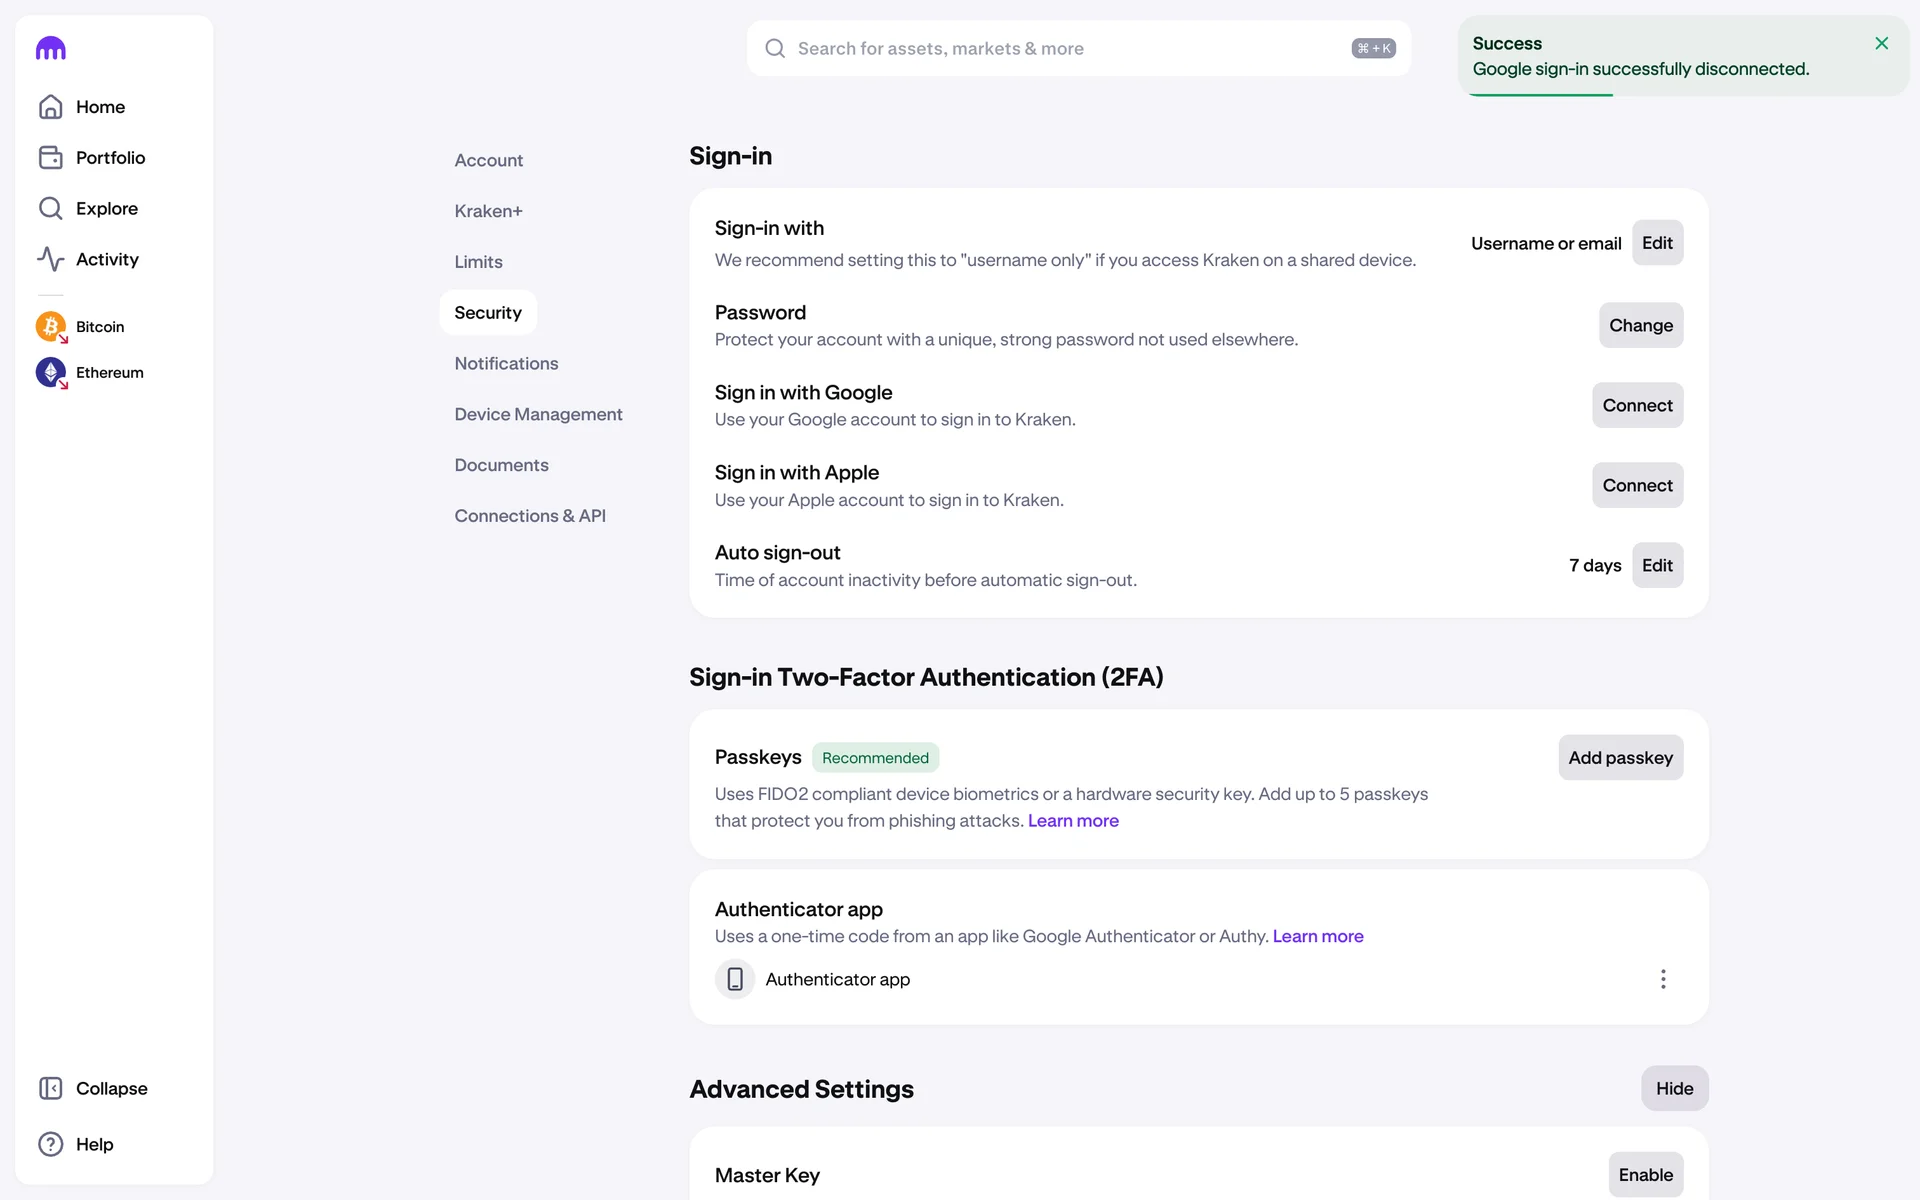Select the Ethereum coin icon
The width and height of the screenshot is (1920, 1200).
click(51, 372)
